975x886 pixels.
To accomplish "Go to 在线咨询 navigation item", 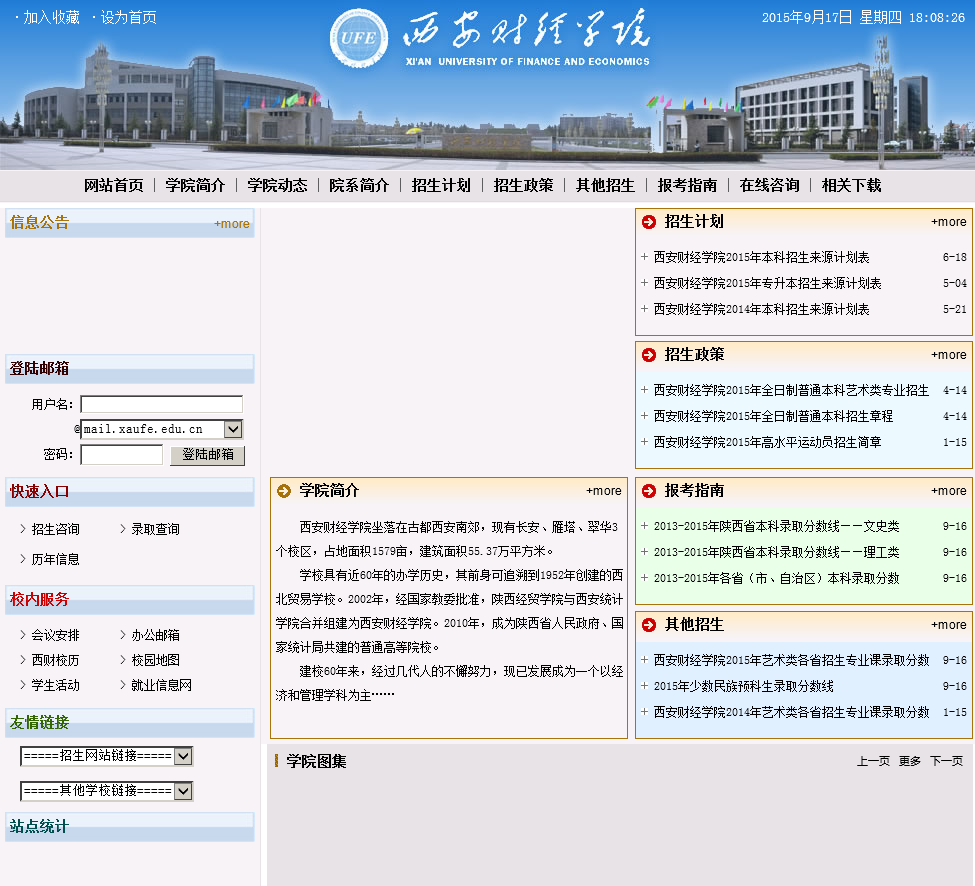I will pyautogui.click(x=770, y=185).
